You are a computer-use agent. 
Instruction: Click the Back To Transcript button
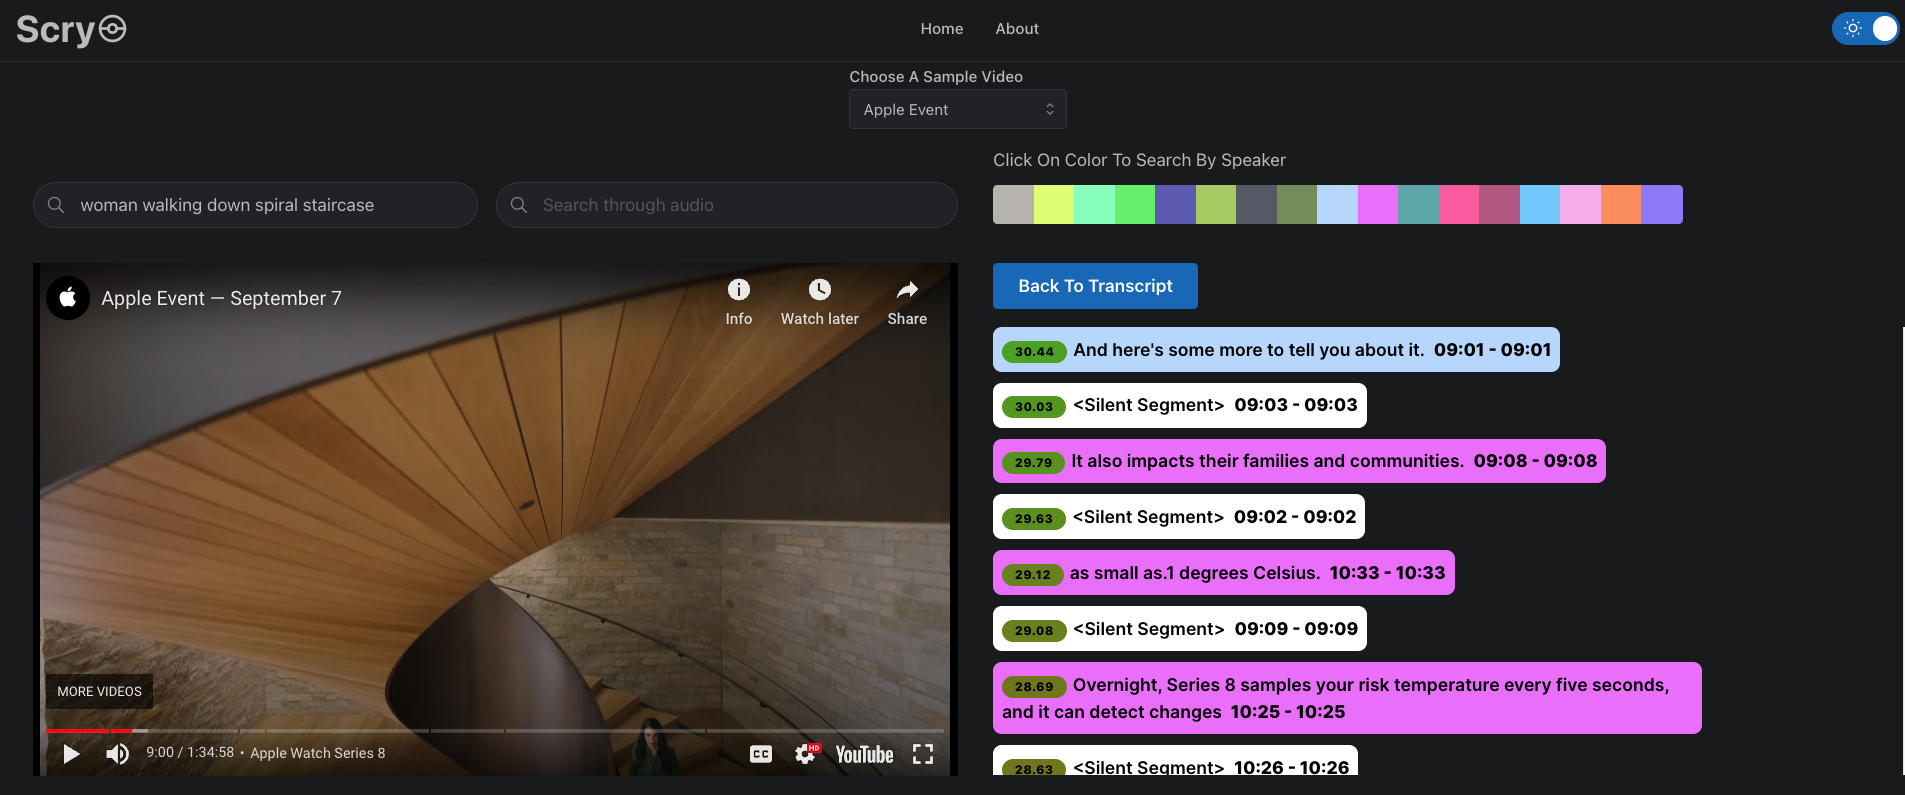click(x=1095, y=286)
